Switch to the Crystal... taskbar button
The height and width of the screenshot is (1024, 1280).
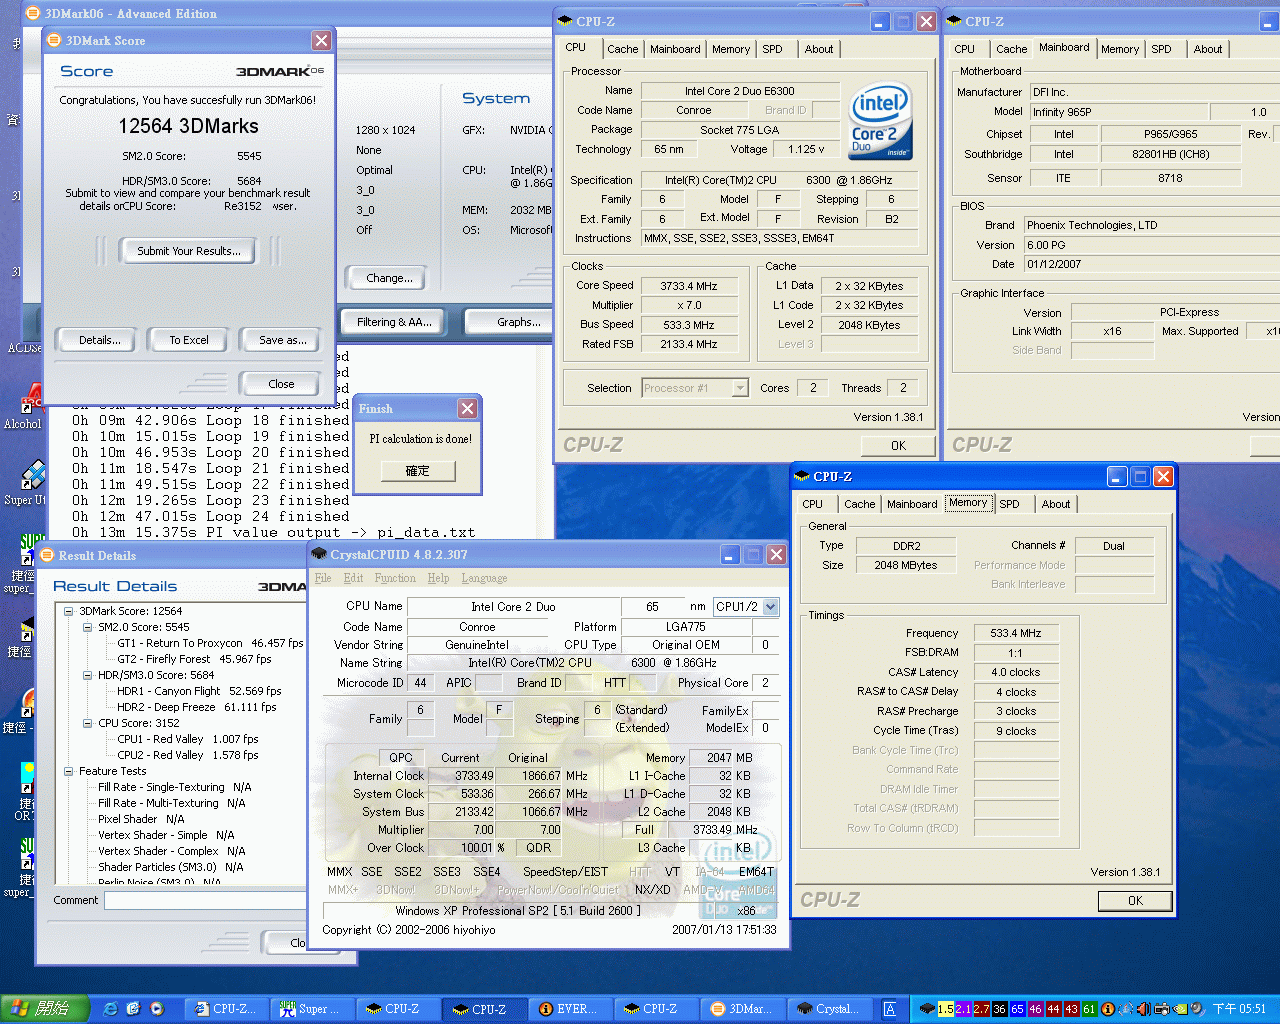pyautogui.click(x=828, y=1009)
